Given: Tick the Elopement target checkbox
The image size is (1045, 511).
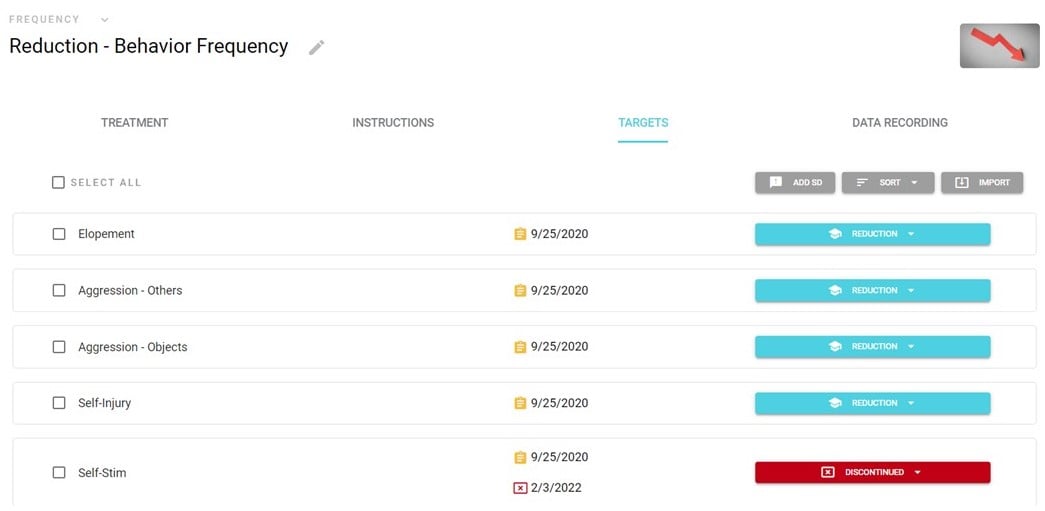Looking at the screenshot, I should click(59, 234).
